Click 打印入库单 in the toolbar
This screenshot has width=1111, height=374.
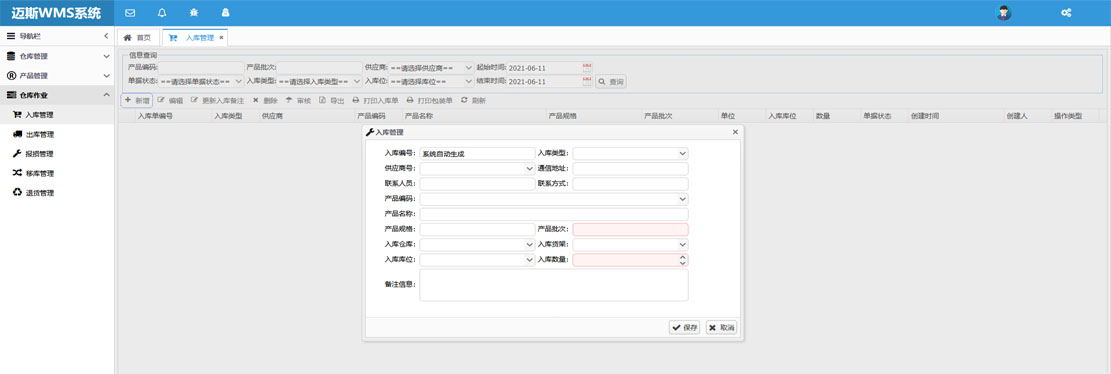(x=376, y=101)
